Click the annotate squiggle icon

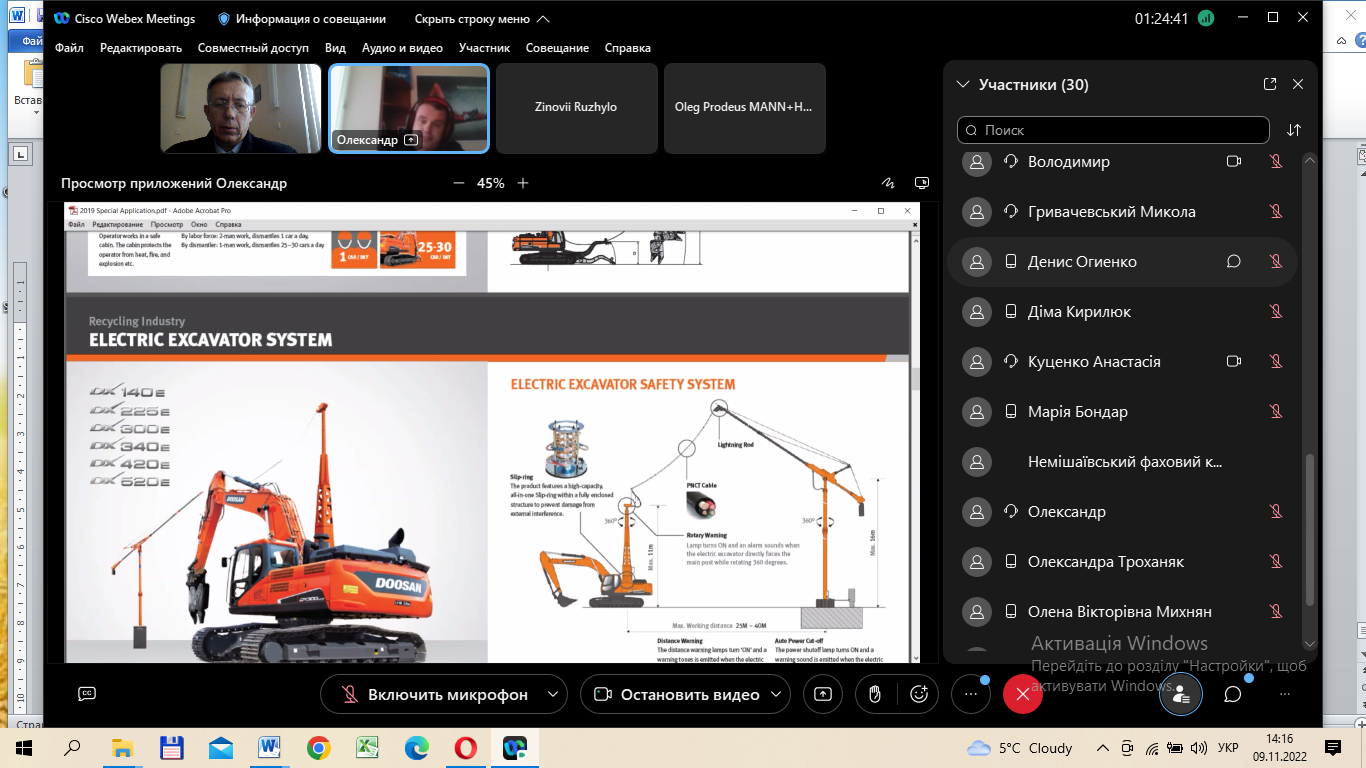[887, 183]
